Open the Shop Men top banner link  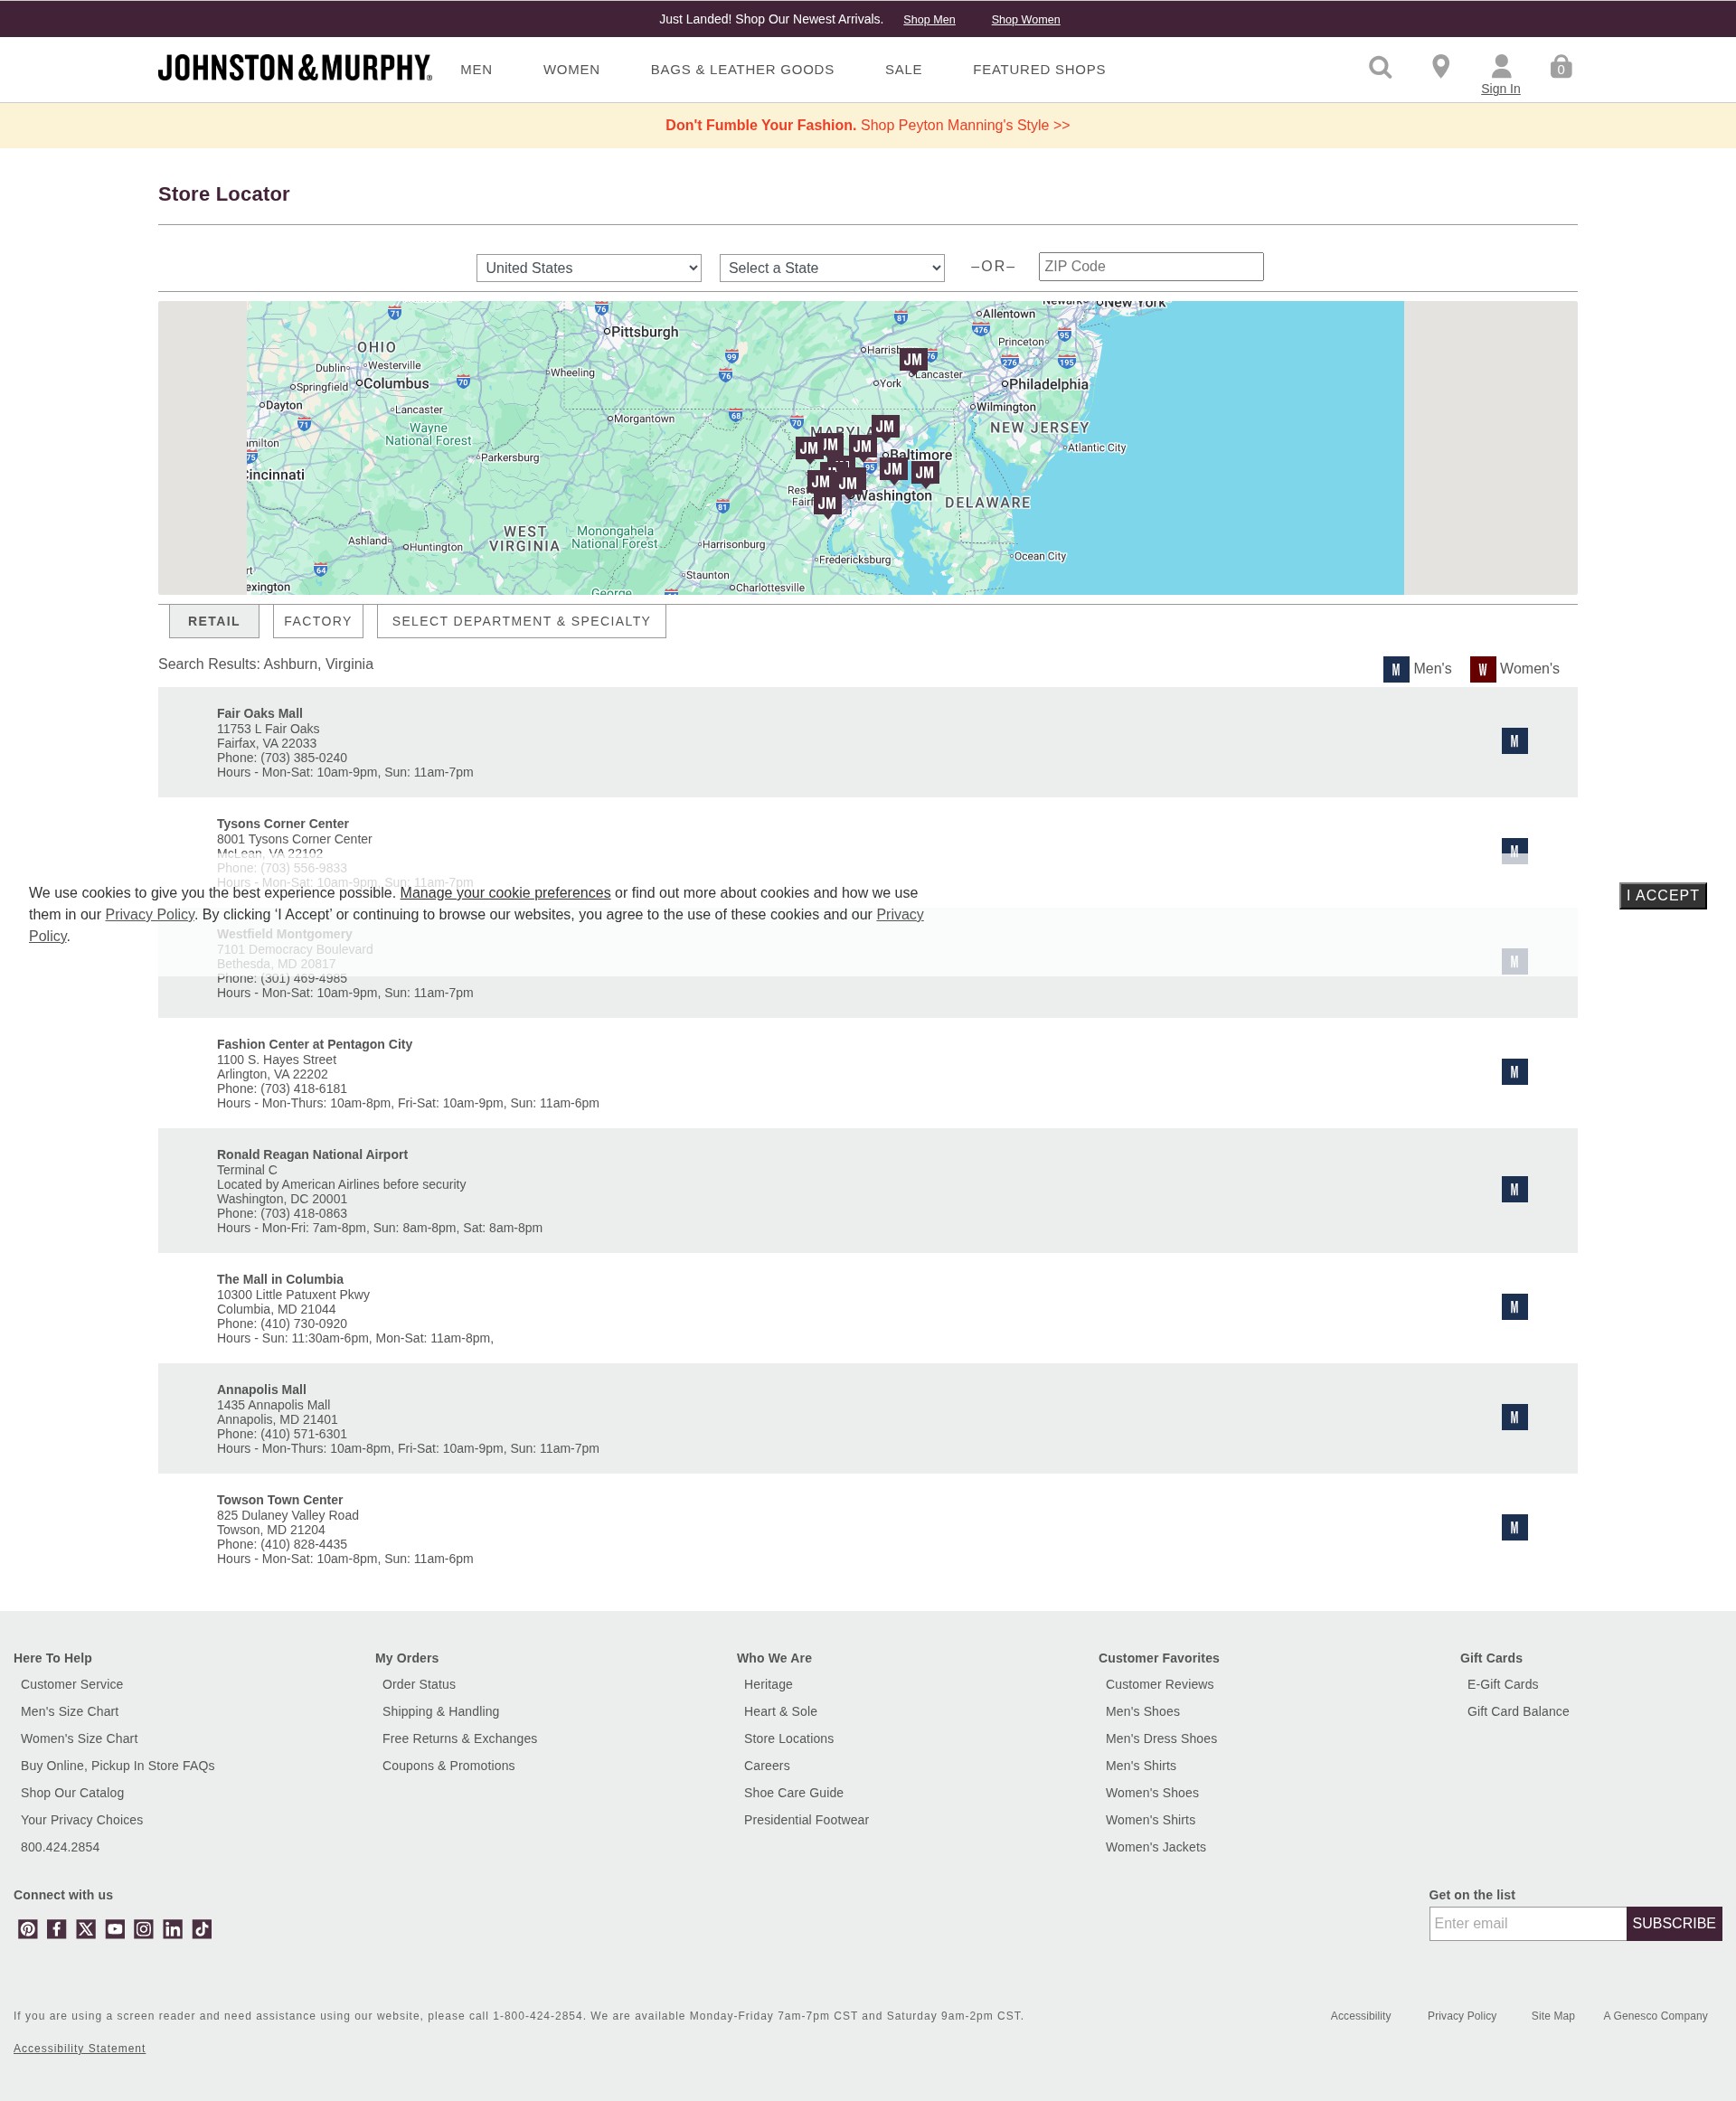[929, 20]
